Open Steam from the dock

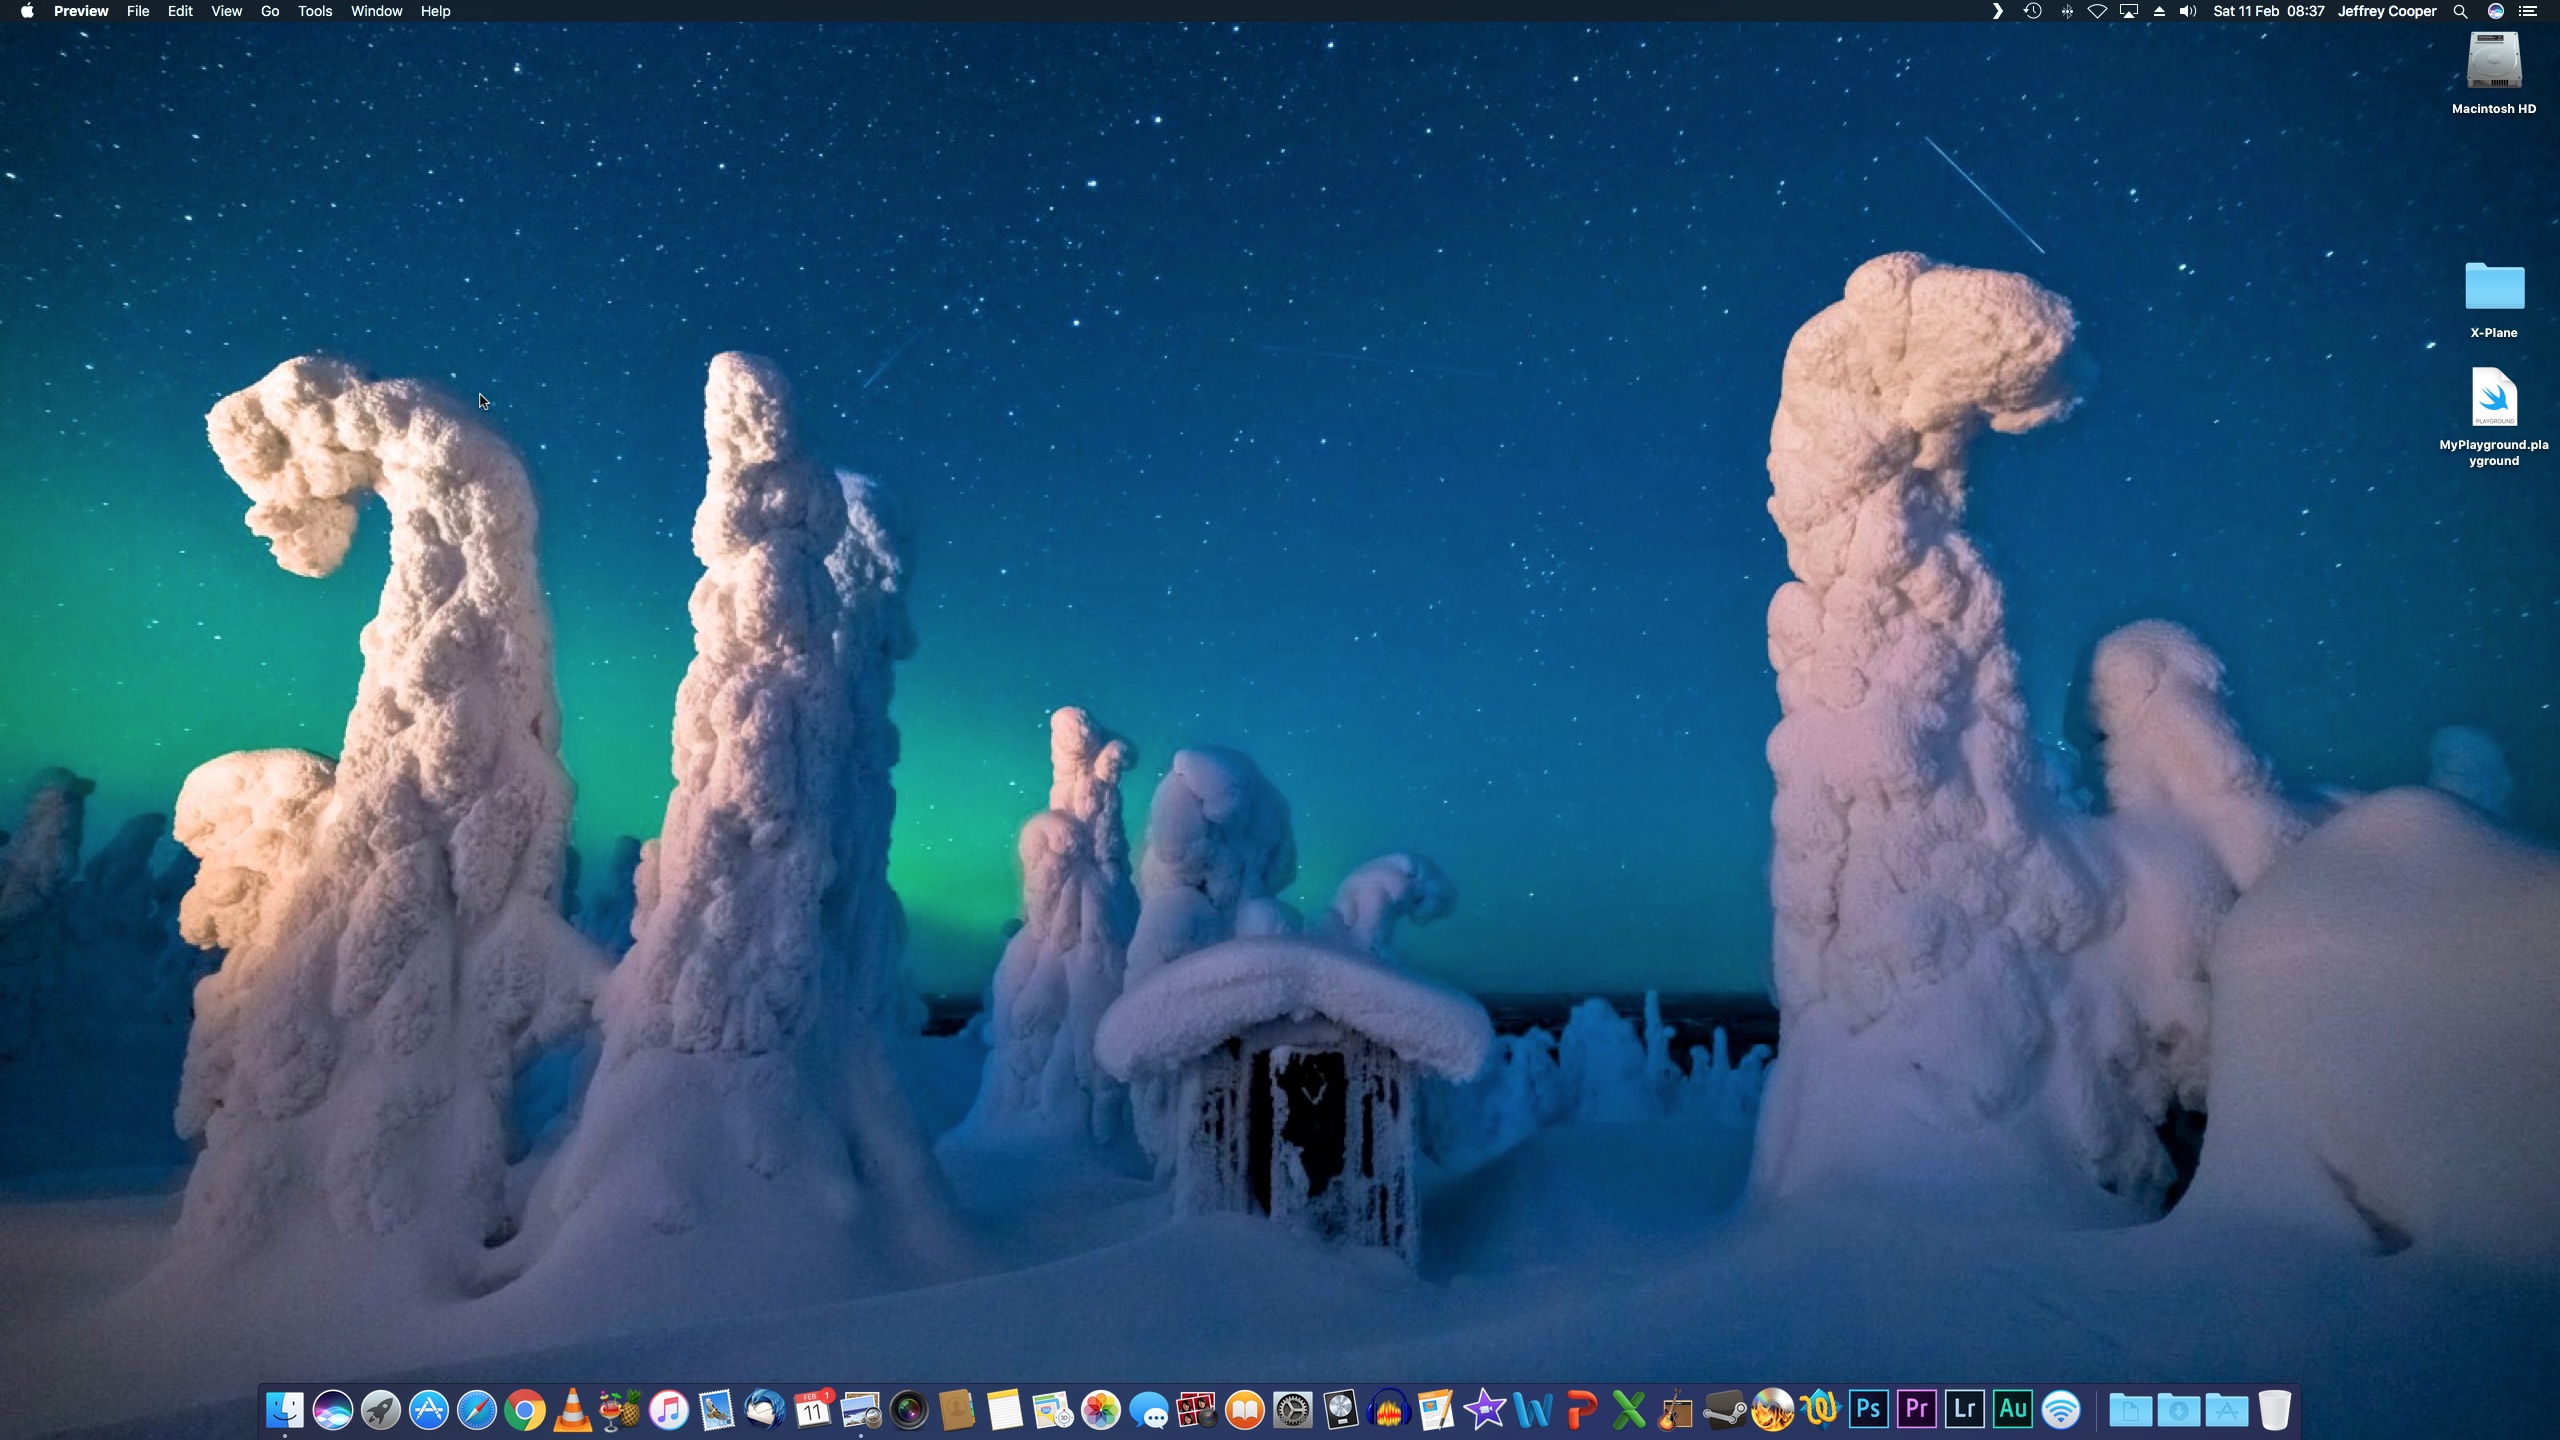[1724, 1410]
